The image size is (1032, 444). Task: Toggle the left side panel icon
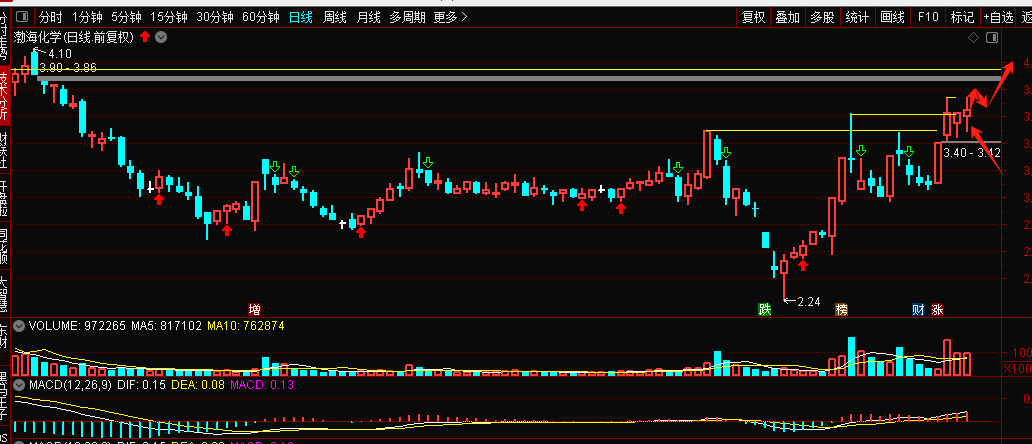coord(22,17)
